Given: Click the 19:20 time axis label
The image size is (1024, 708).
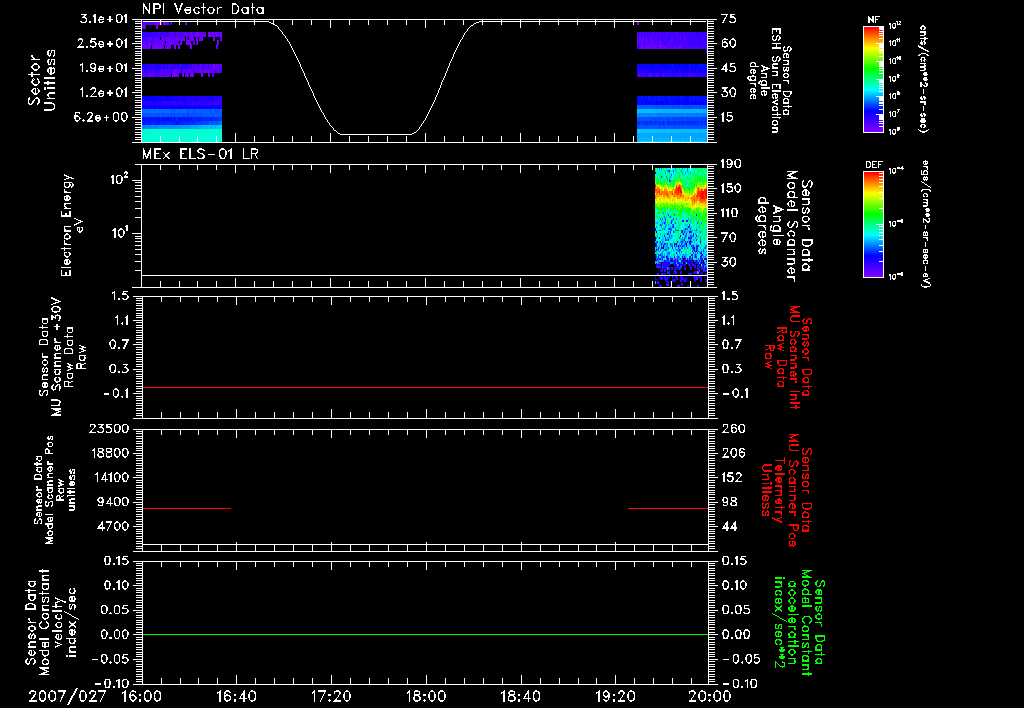Looking at the screenshot, I should pos(615,696).
